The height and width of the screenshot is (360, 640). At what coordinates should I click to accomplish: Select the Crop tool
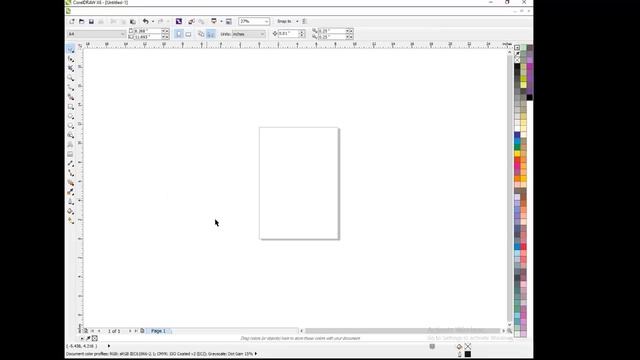click(x=71, y=69)
